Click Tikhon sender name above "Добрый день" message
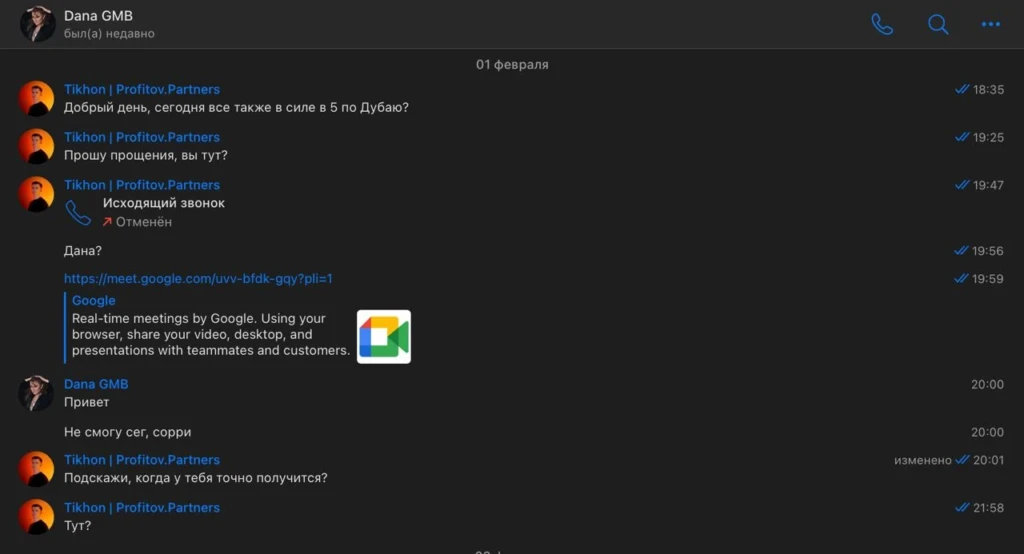This screenshot has height=554, width=1024. pos(142,90)
